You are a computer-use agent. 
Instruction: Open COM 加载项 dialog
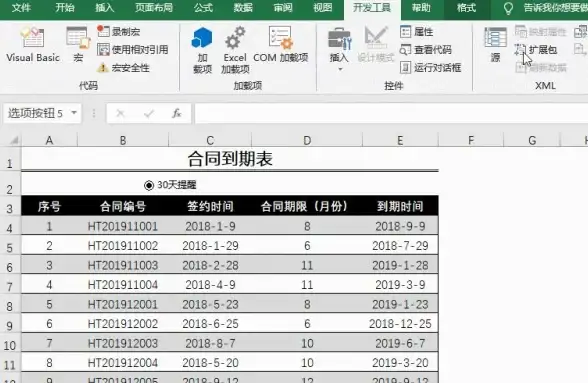[280, 44]
